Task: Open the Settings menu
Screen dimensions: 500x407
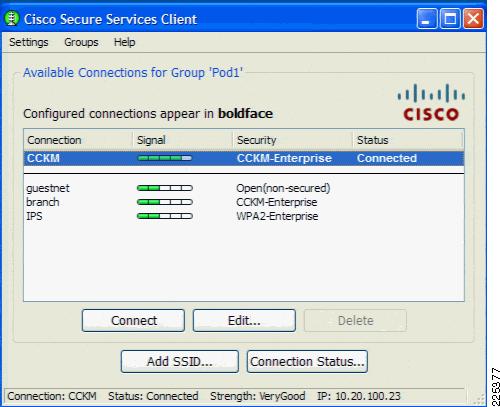Action: click(x=29, y=42)
